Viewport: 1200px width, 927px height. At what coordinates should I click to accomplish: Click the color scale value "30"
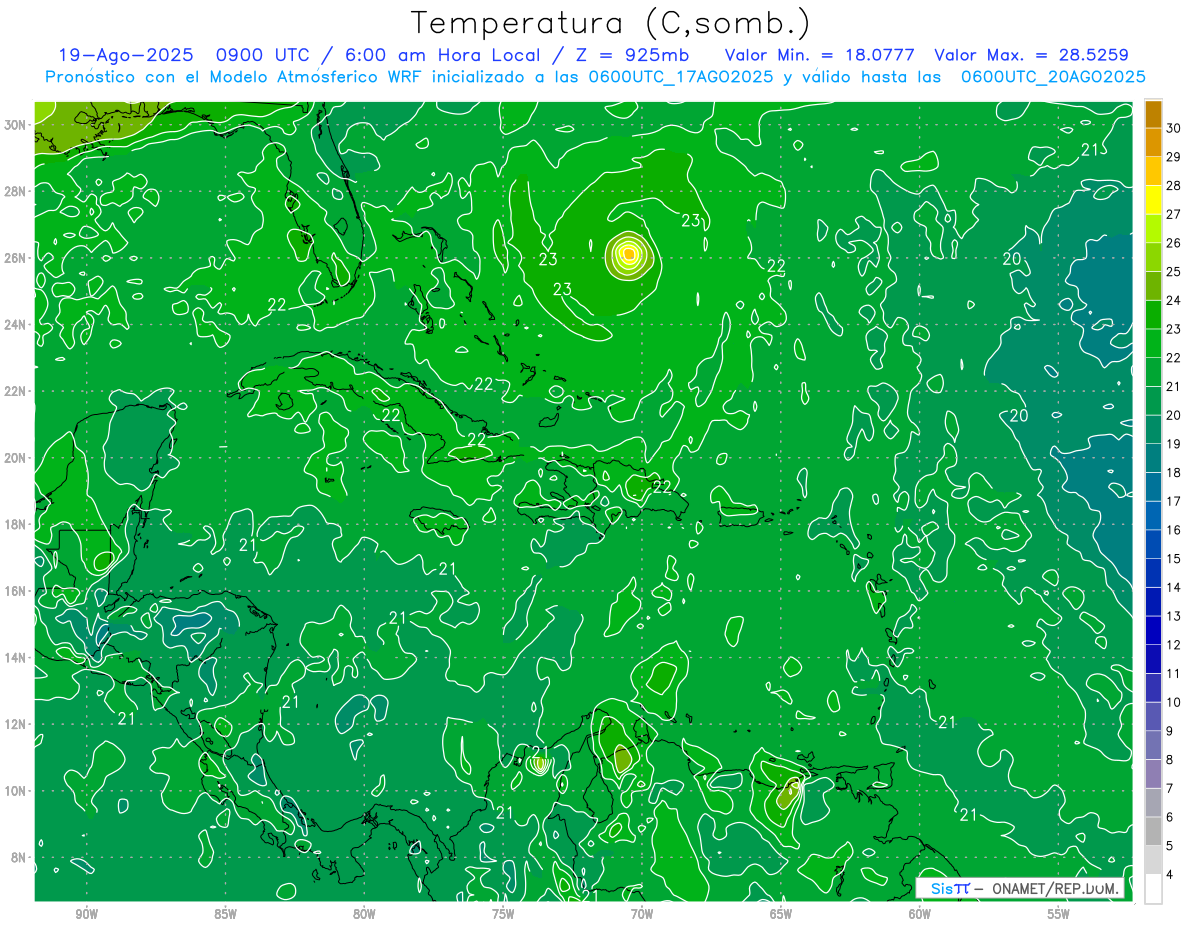click(x=1173, y=128)
